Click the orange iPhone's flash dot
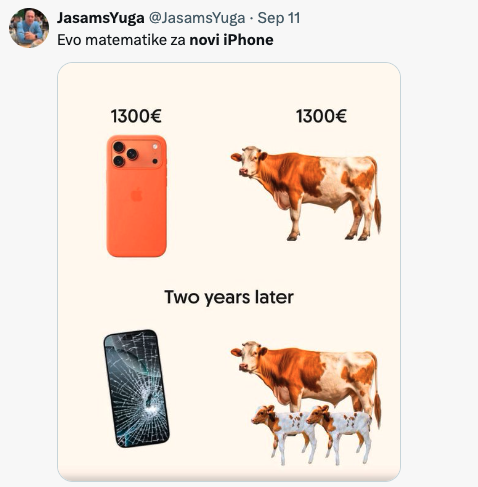The height and width of the screenshot is (487, 478). tap(155, 147)
